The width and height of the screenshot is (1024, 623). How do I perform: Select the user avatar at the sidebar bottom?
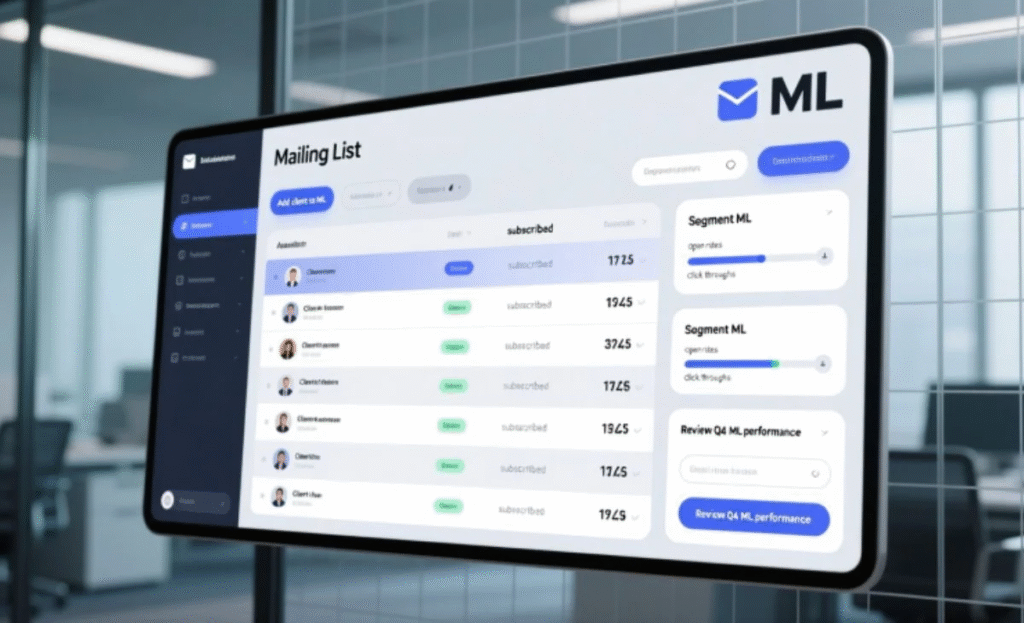168,500
